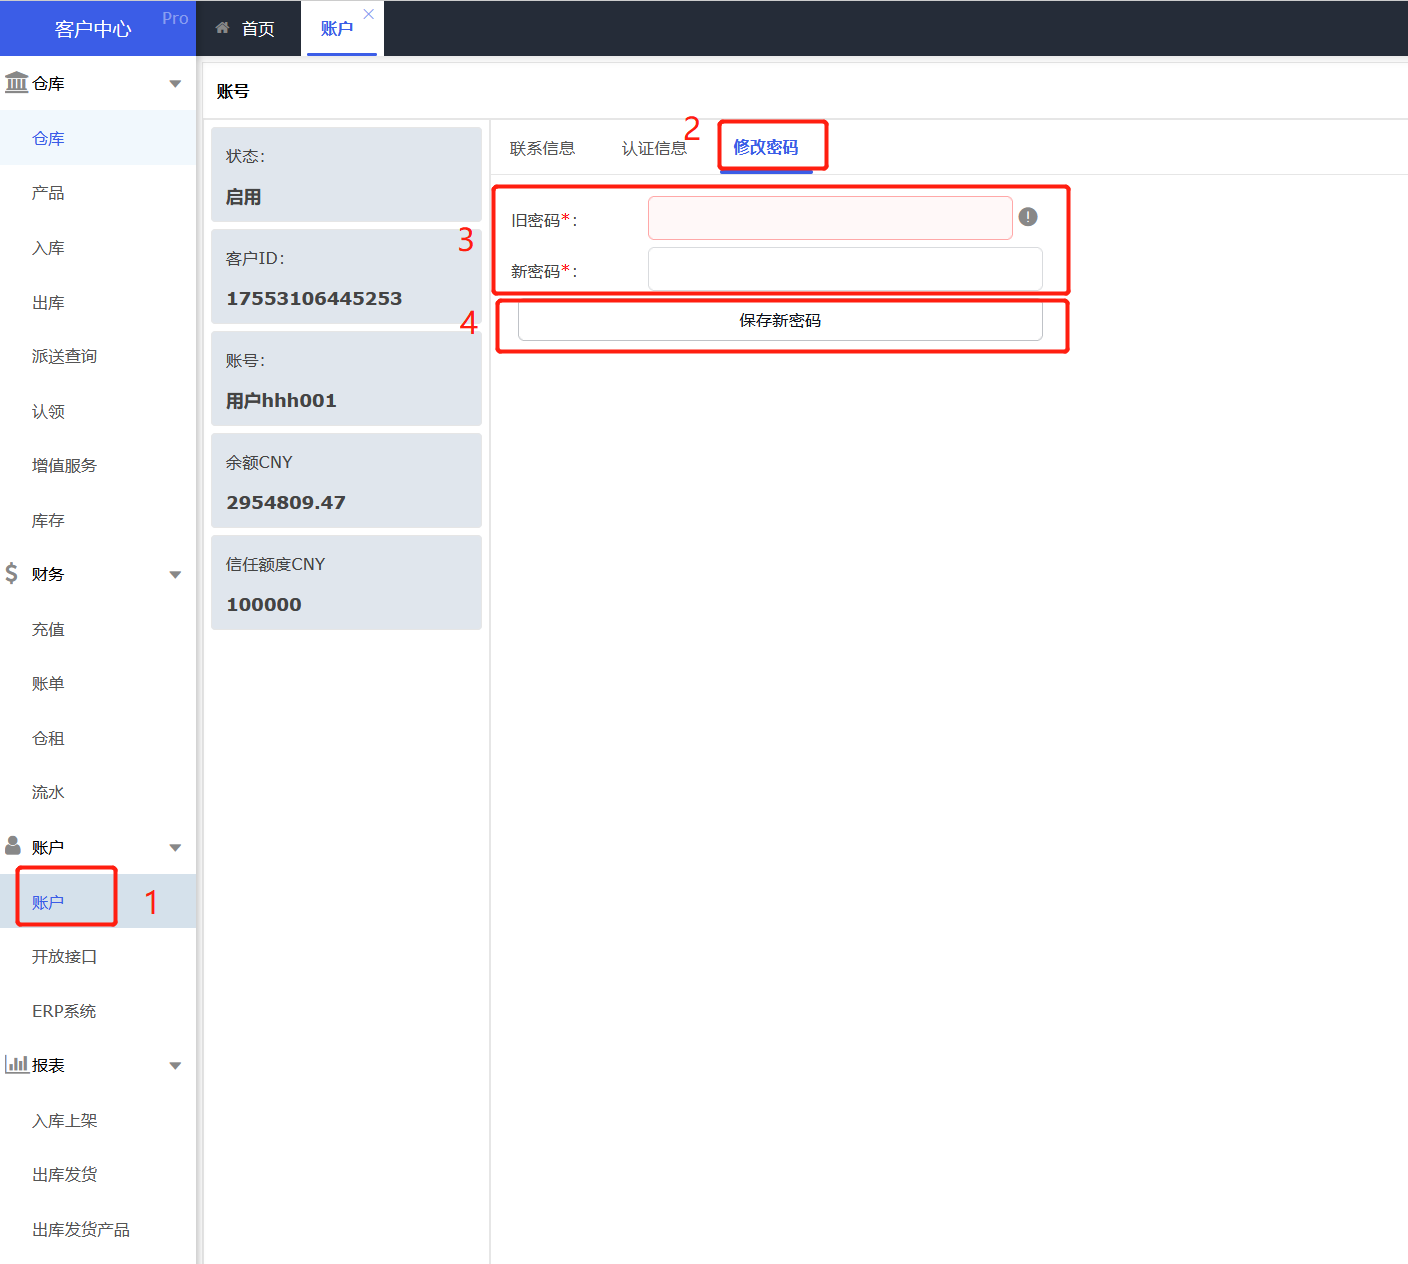The width and height of the screenshot is (1408, 1264).
Task: Collapse the 报表 section arrow
Action: click(176, 1066)
